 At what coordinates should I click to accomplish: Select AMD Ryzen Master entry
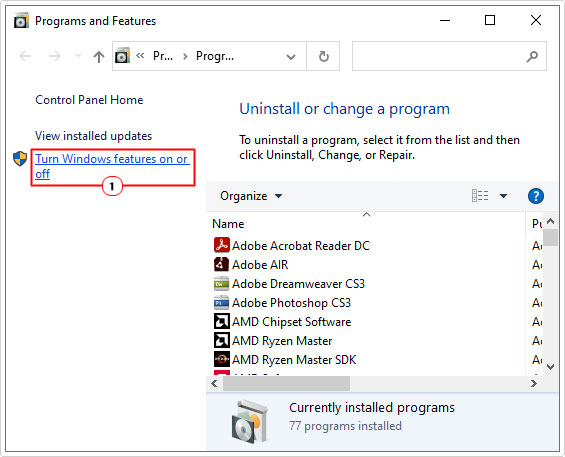coord(282,341)
